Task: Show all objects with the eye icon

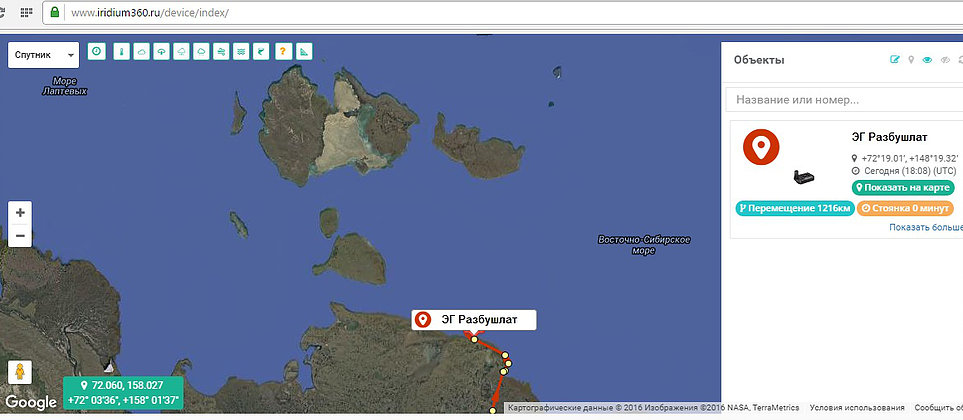Action: (x=928, y=60)
